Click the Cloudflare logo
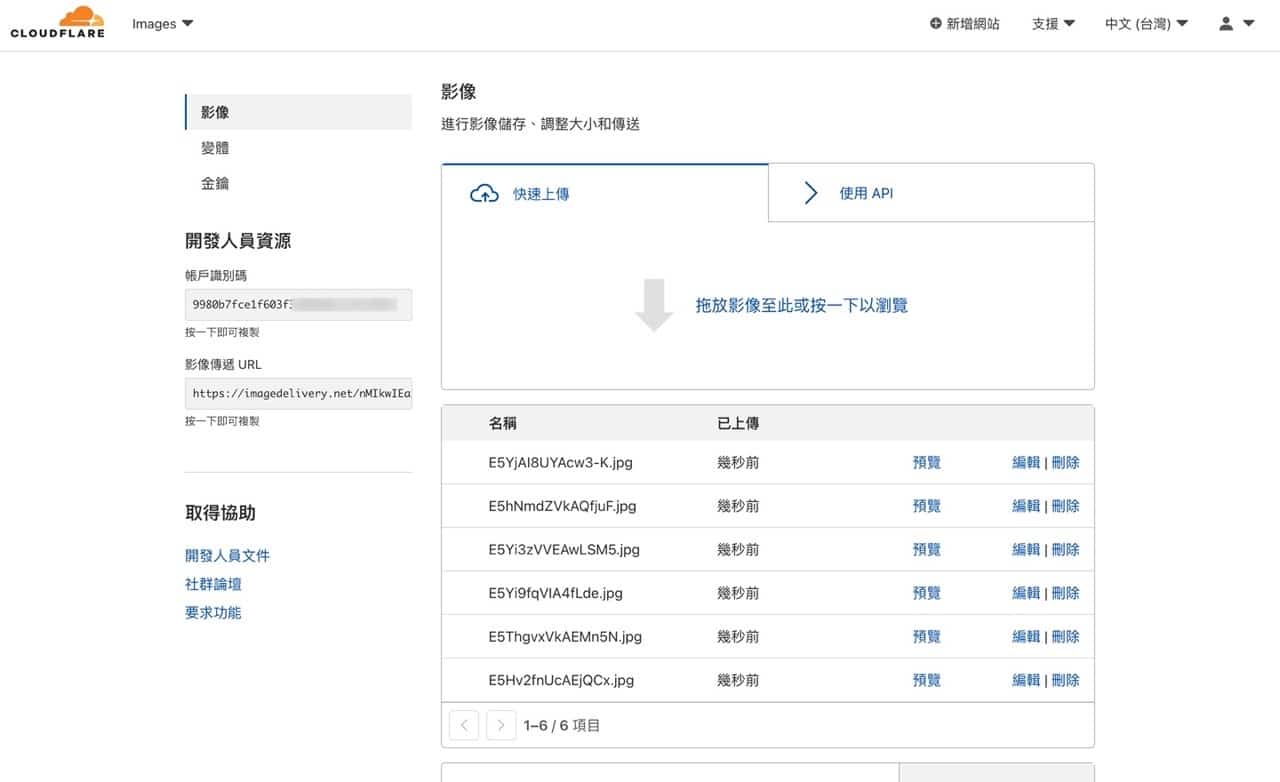This screenshot has height=782, width=1280. (x=58, y=22)
